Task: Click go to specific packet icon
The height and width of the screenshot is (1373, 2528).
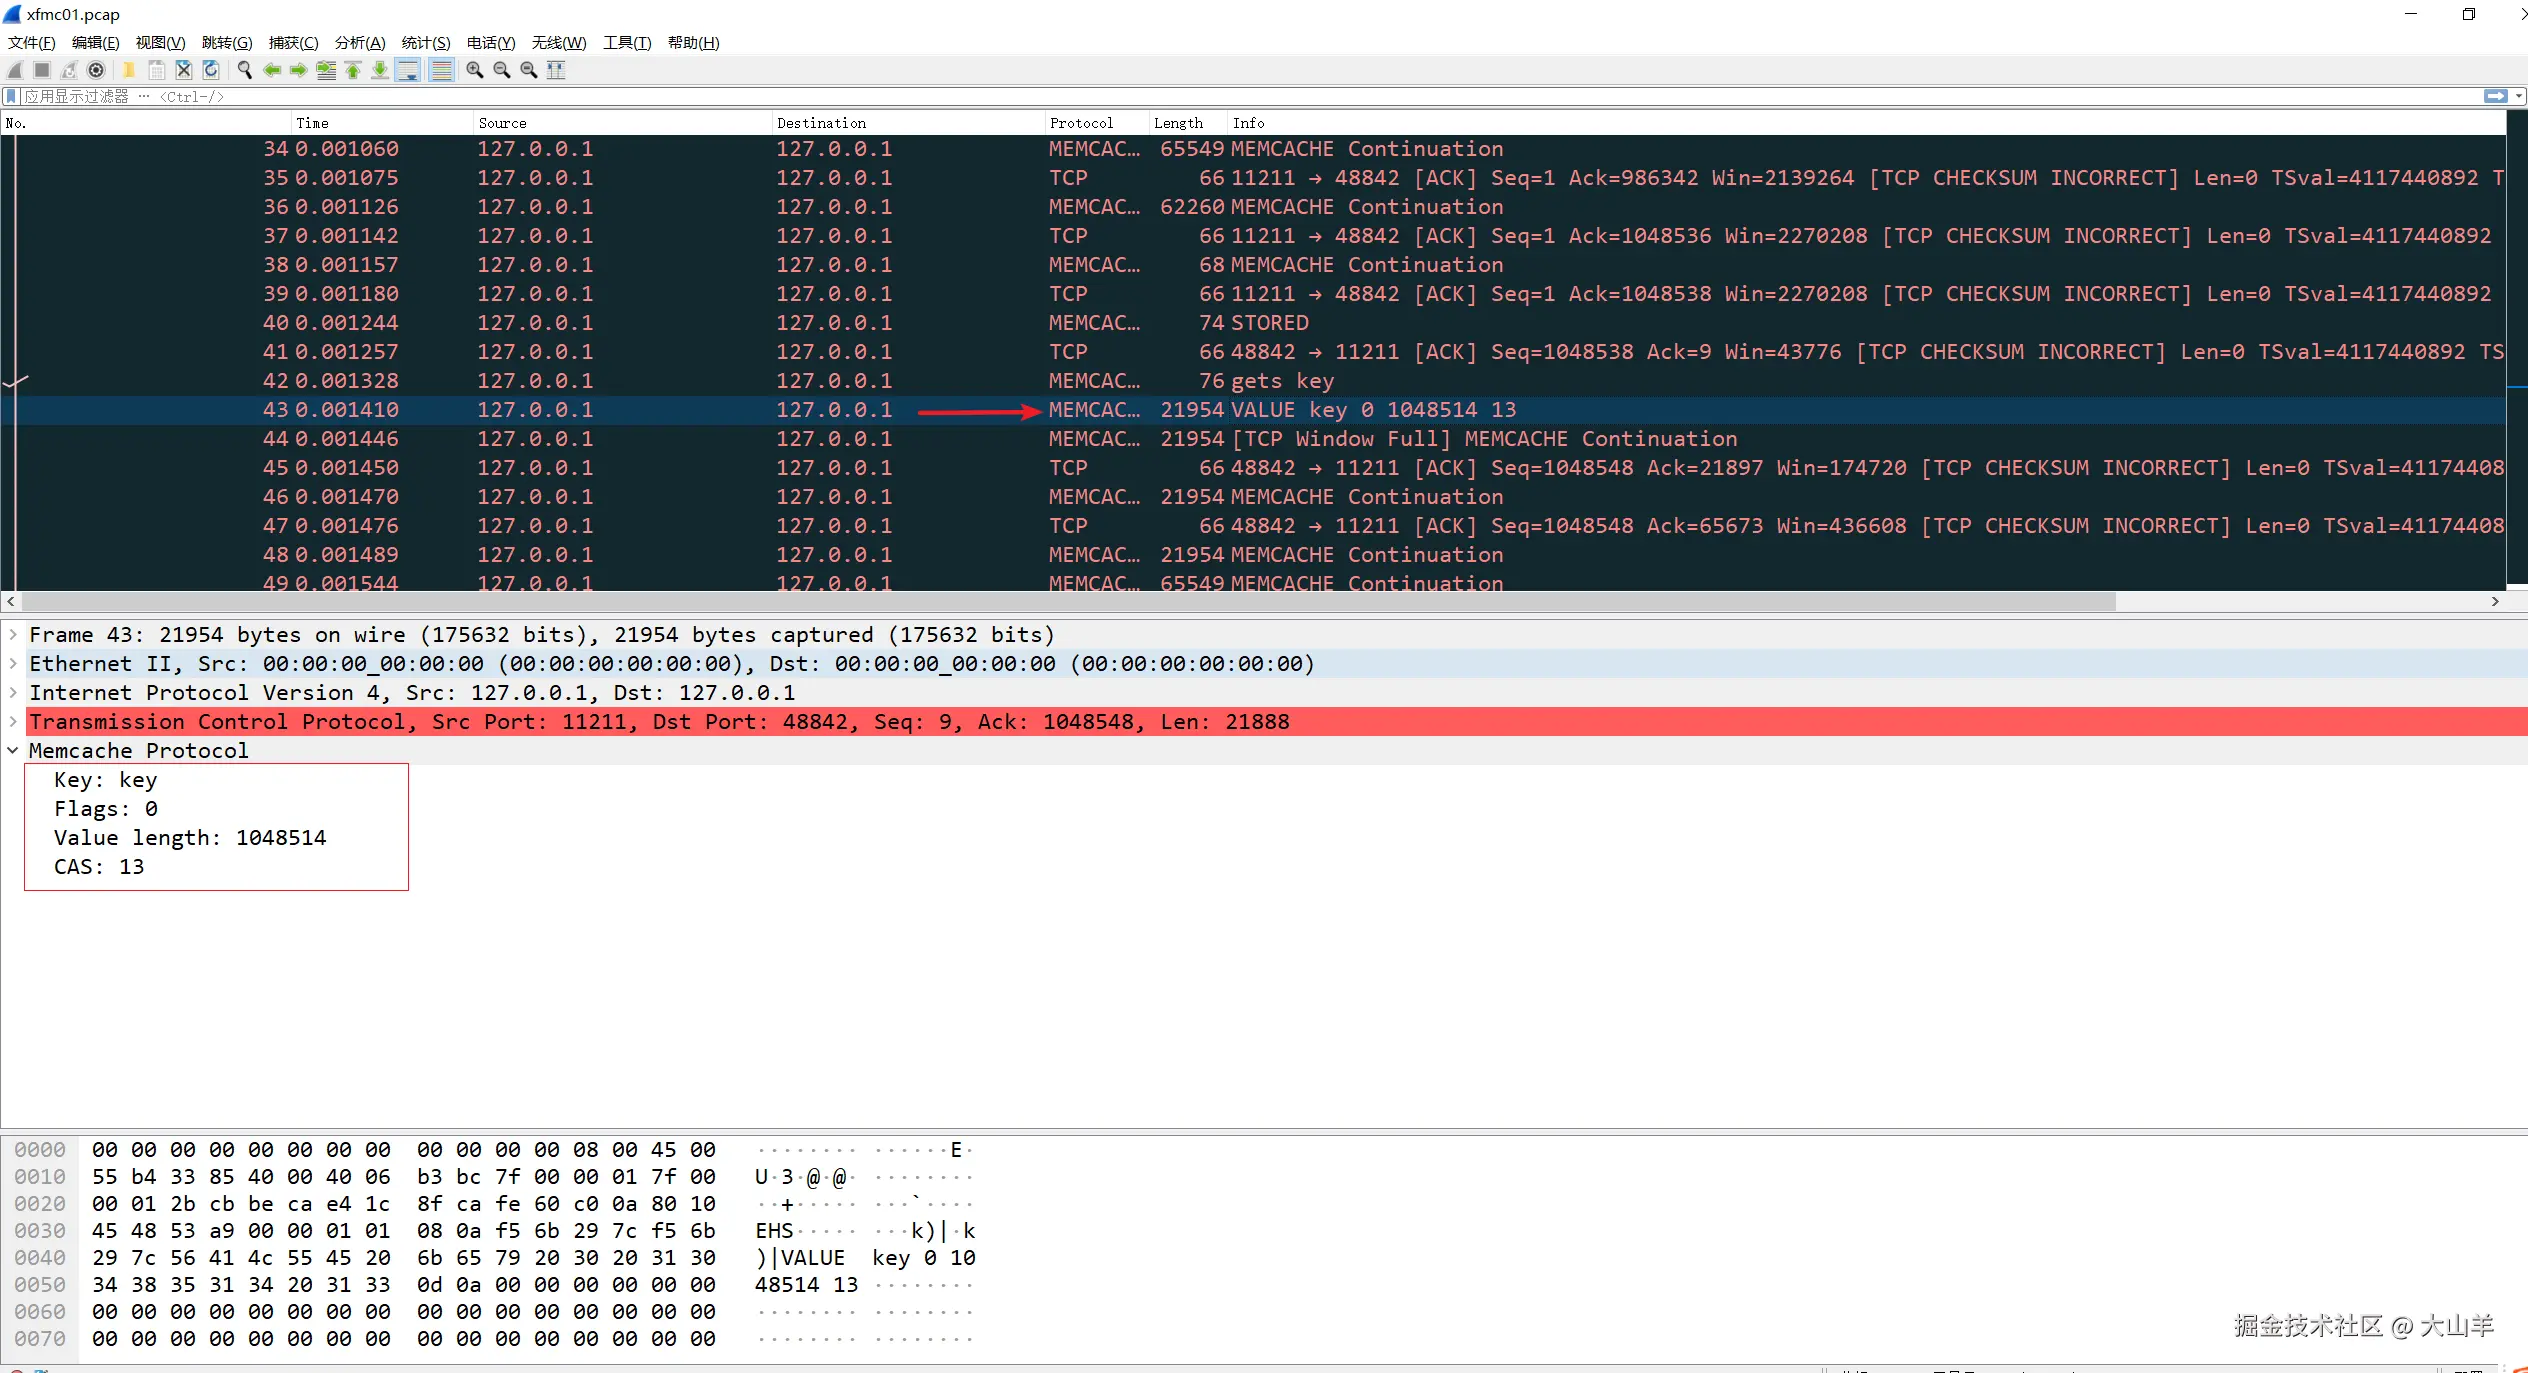Action: [x=326, y=70]
